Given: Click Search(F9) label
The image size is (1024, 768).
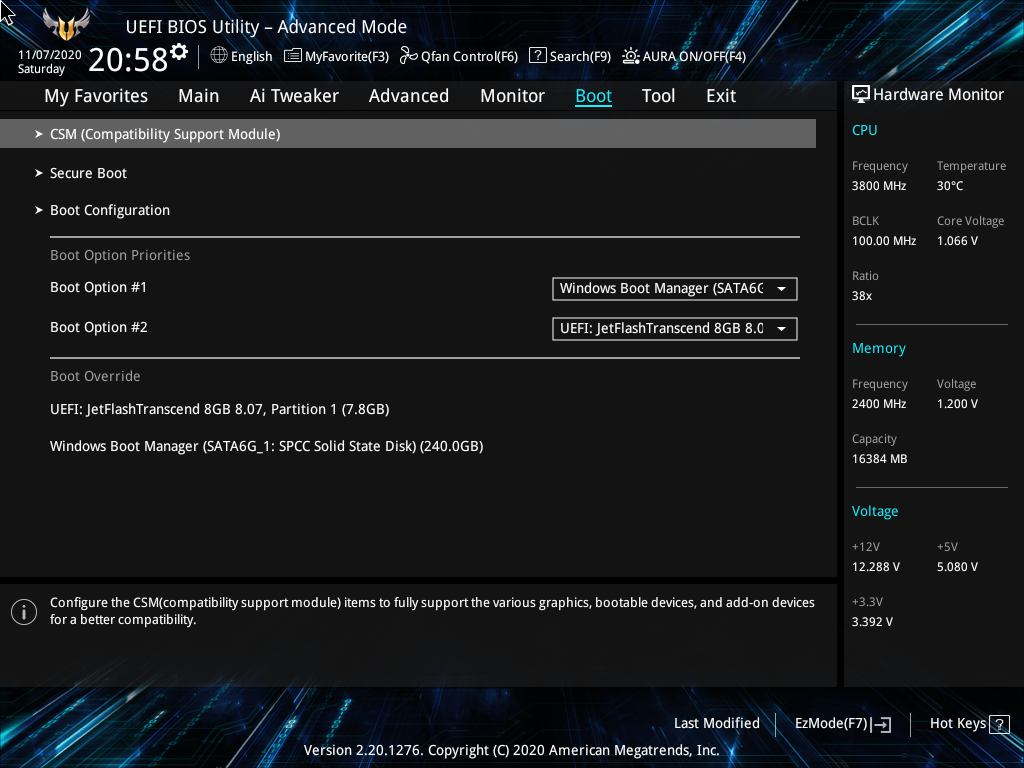Looking at the screenshot, I should [x=580, y=56].
